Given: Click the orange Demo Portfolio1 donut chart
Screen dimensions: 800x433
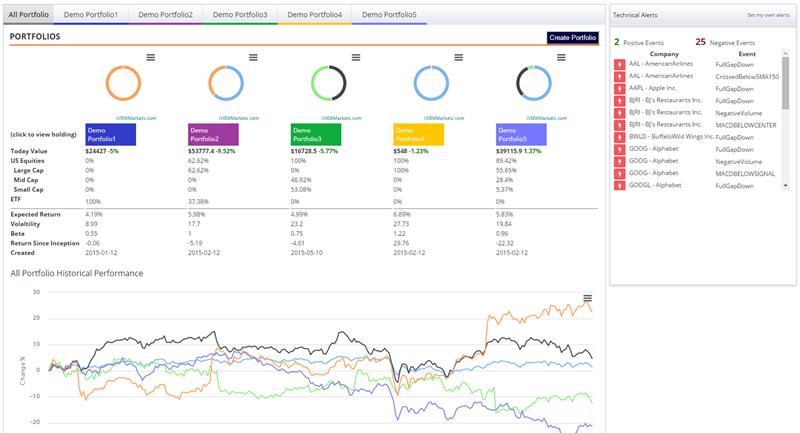Looking at the screenshot, I should tap(123, 83).
